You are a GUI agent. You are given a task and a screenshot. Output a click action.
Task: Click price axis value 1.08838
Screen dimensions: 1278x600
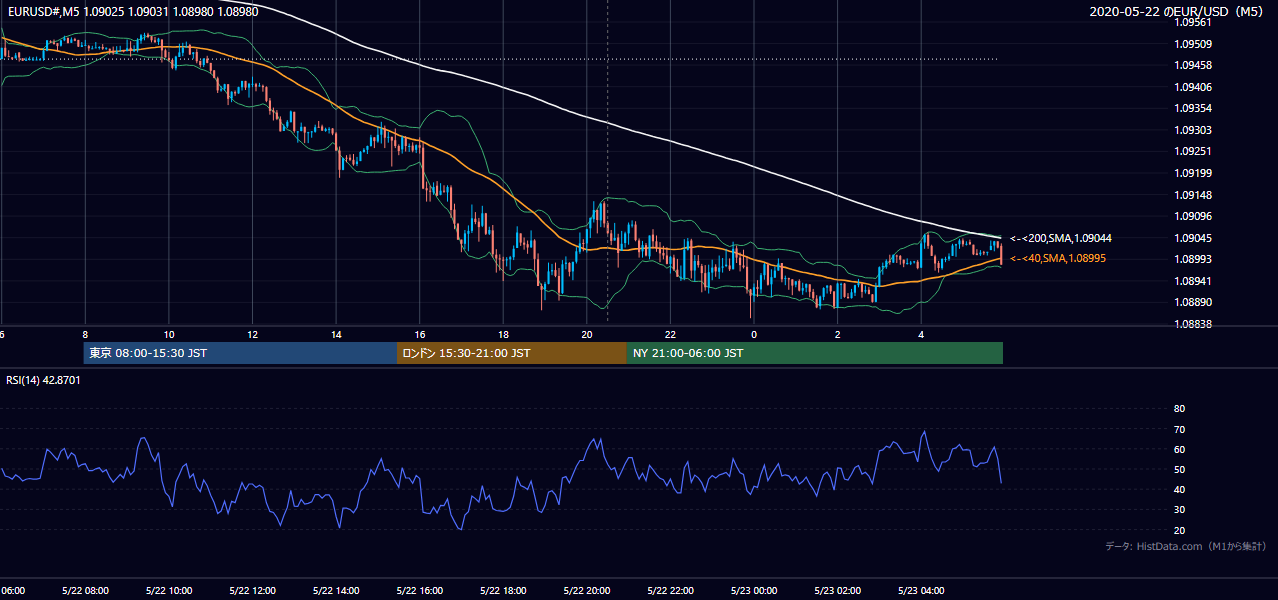[x=1192, y=324]
